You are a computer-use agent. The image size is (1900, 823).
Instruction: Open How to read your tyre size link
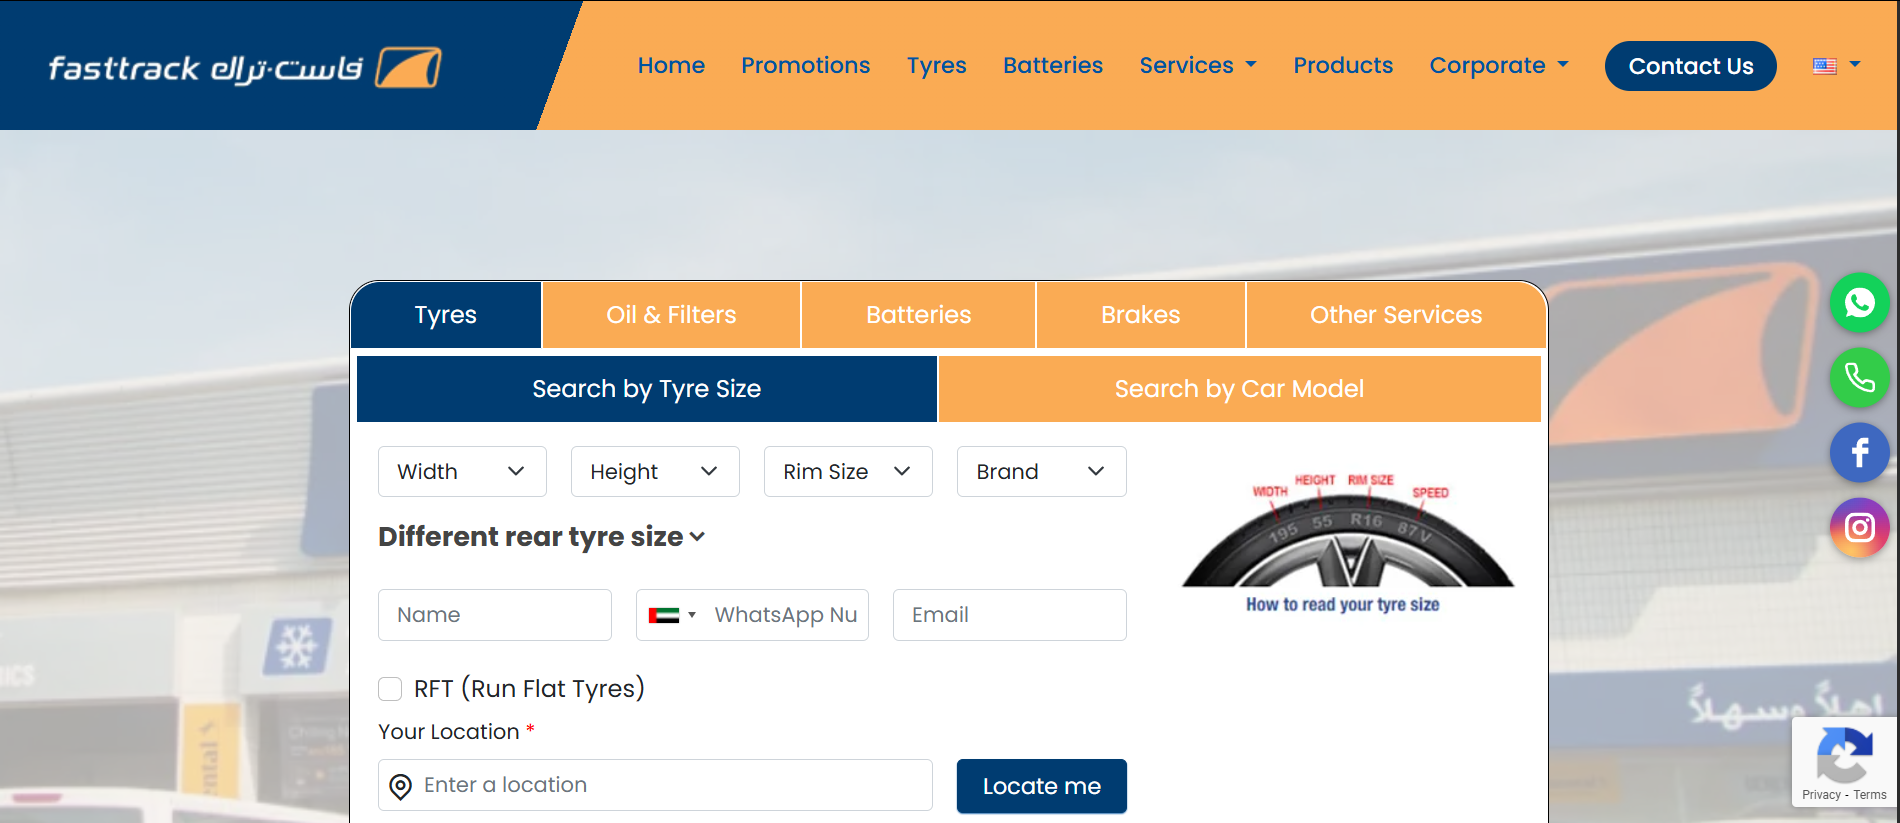point(1343,605)
